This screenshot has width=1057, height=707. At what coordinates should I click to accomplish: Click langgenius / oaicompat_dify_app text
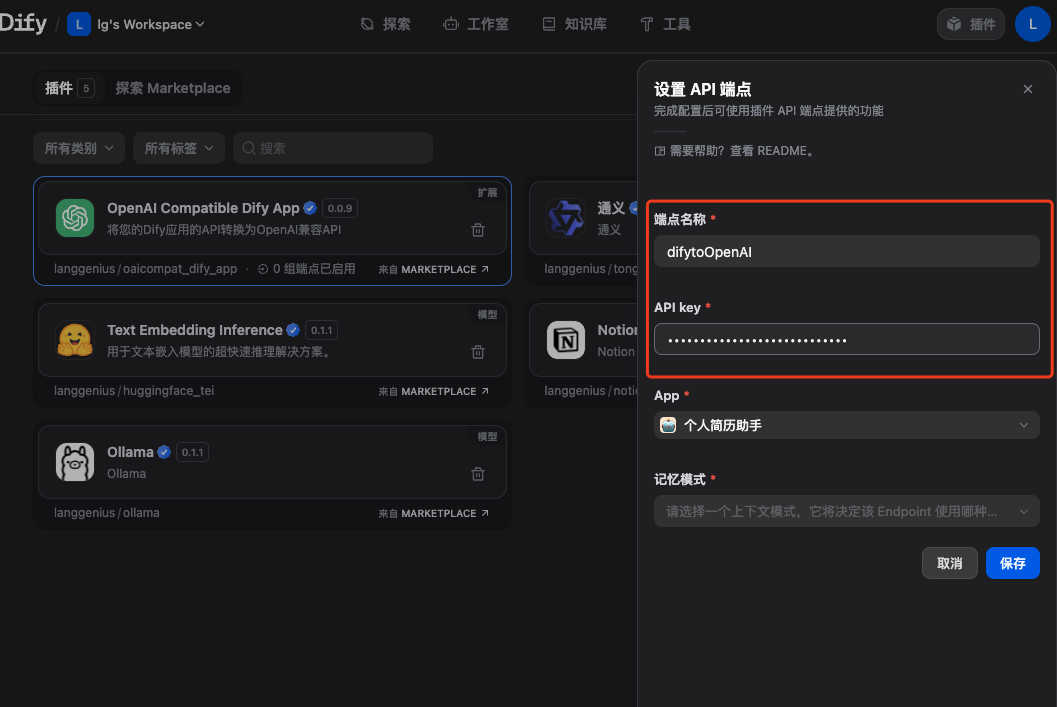coord(146,269)
